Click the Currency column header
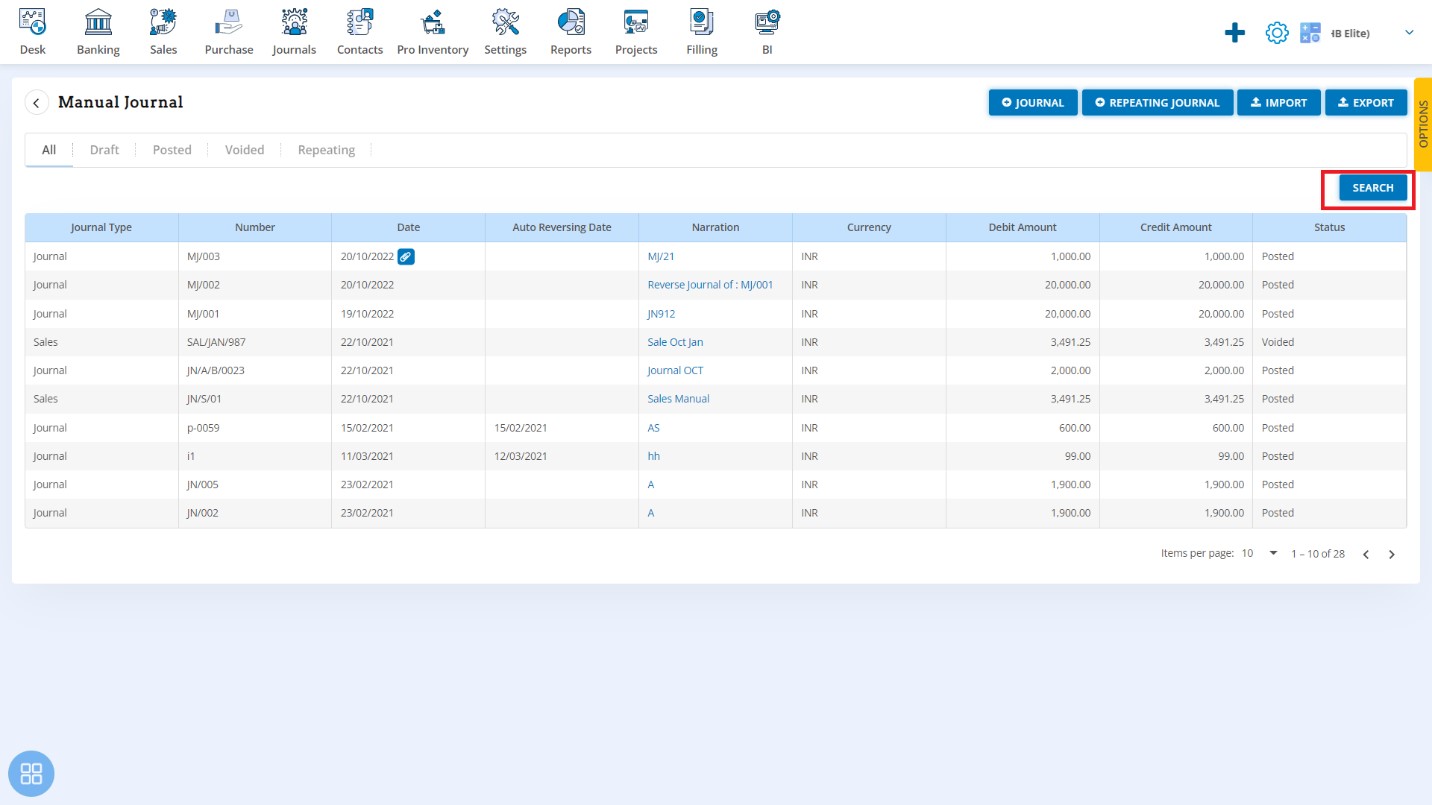Screen dimensions: 1432x805 tap(869, 227)
